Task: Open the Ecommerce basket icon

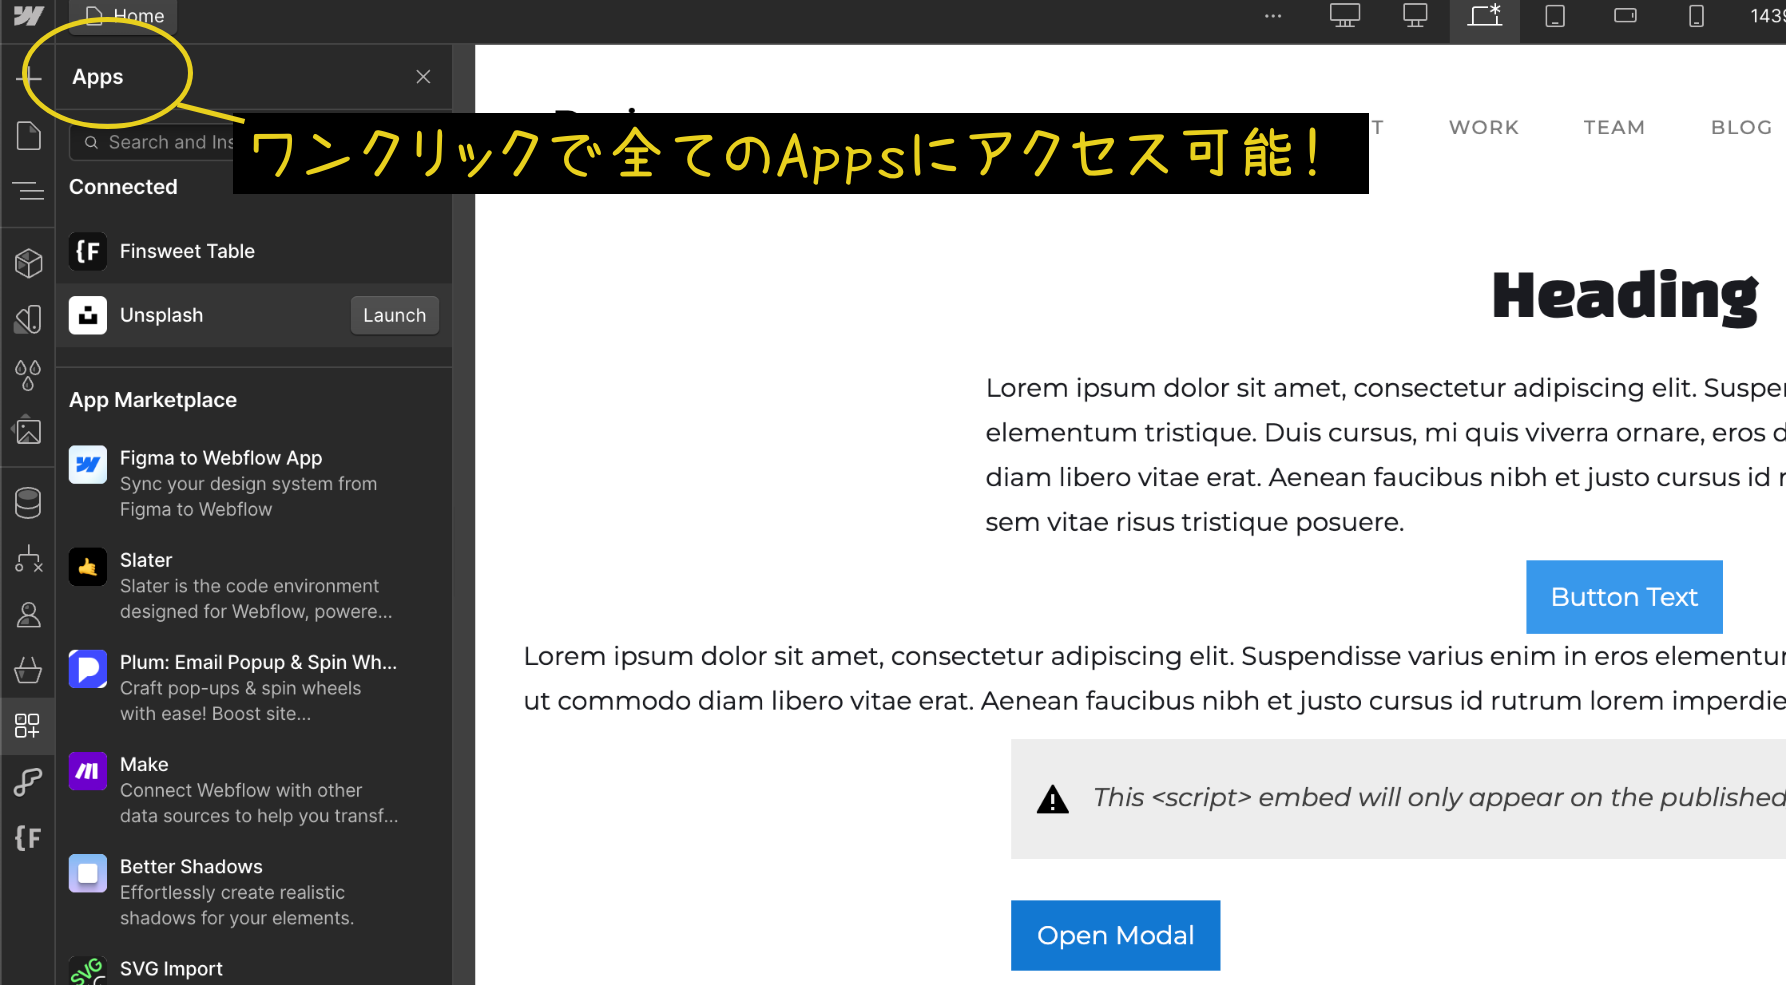Action: [29, 669]
